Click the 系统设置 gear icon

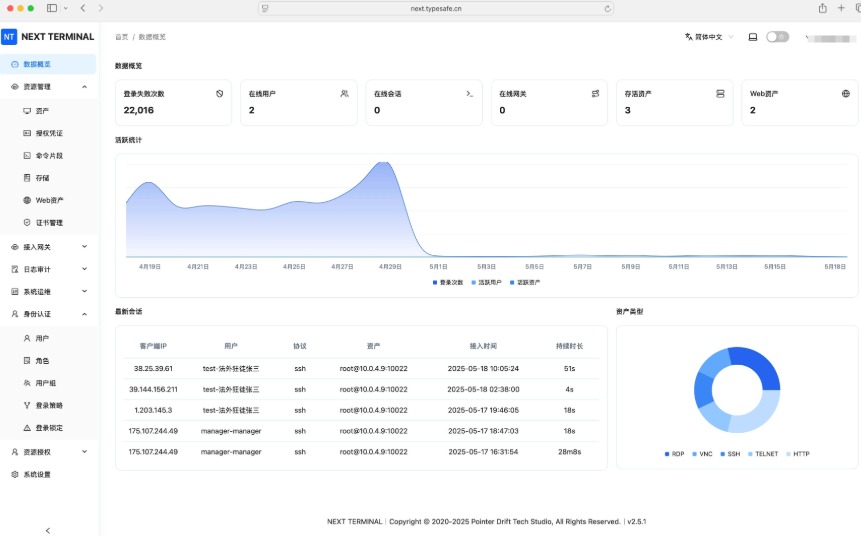(x=15, y=474)
